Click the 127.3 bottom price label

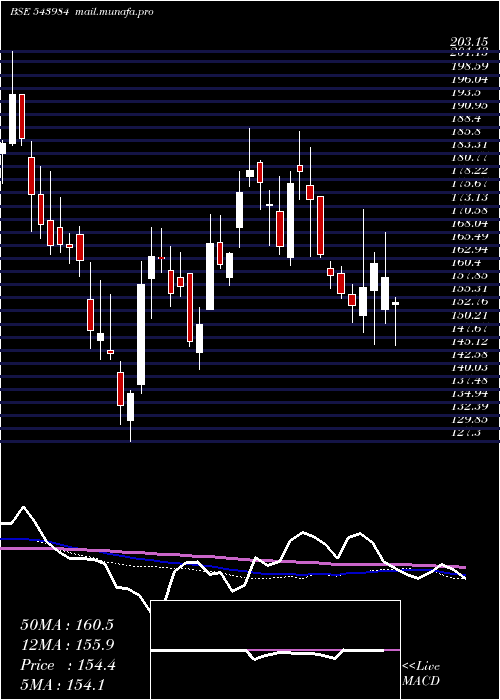point(467,433)
